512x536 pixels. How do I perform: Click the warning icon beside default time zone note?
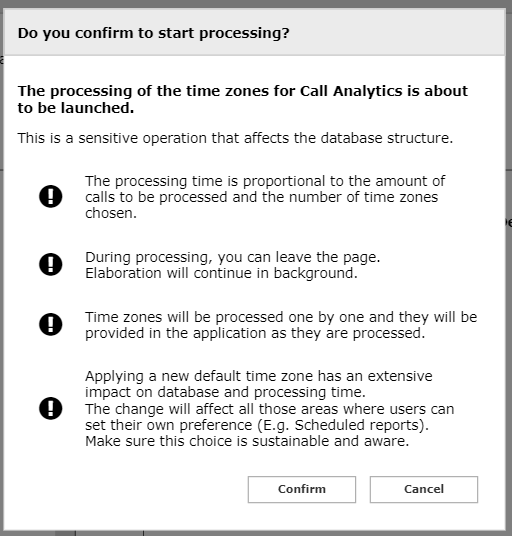pos(51,408)
